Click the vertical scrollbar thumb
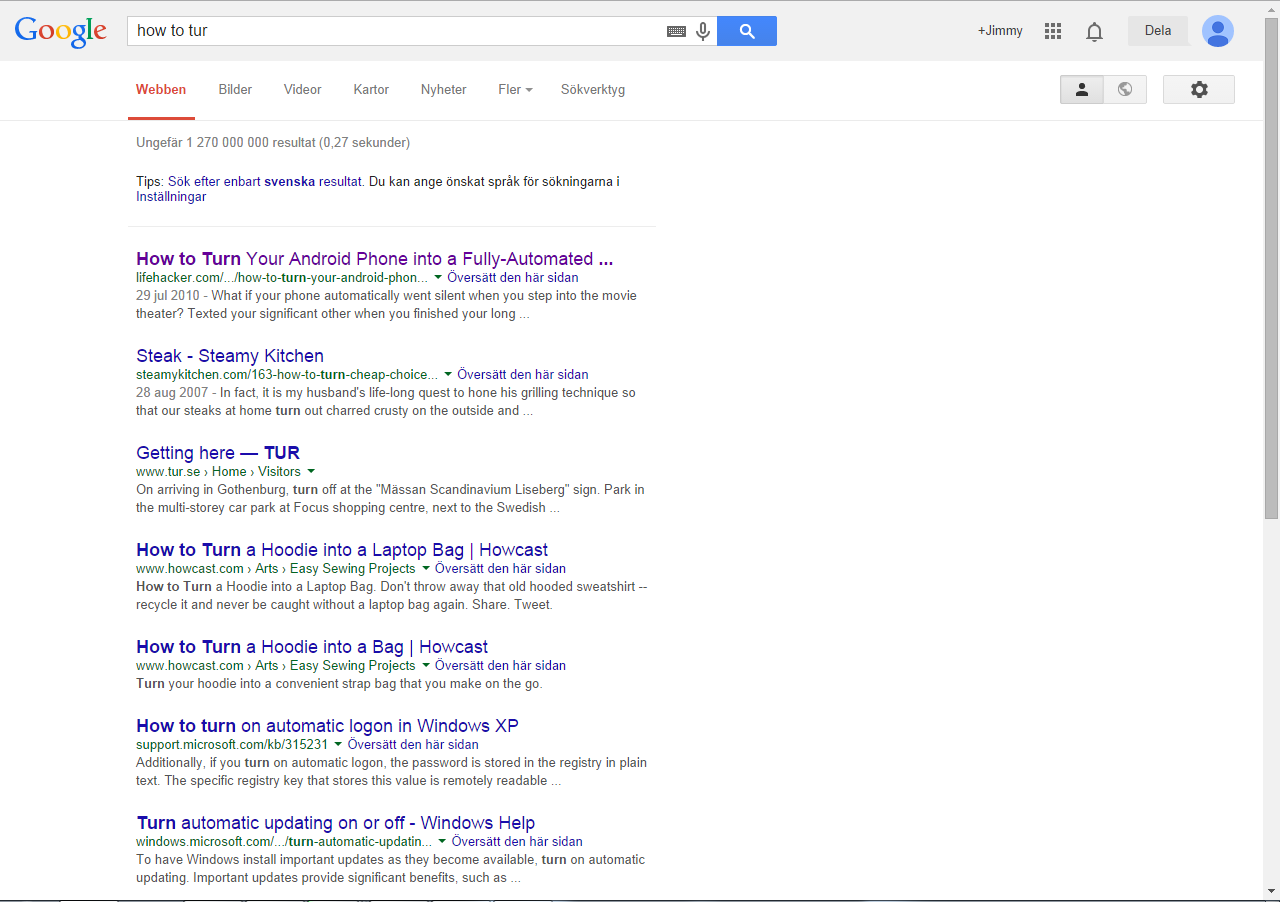The width and height of the screenshot is (1280, 902). (1271, 268)
